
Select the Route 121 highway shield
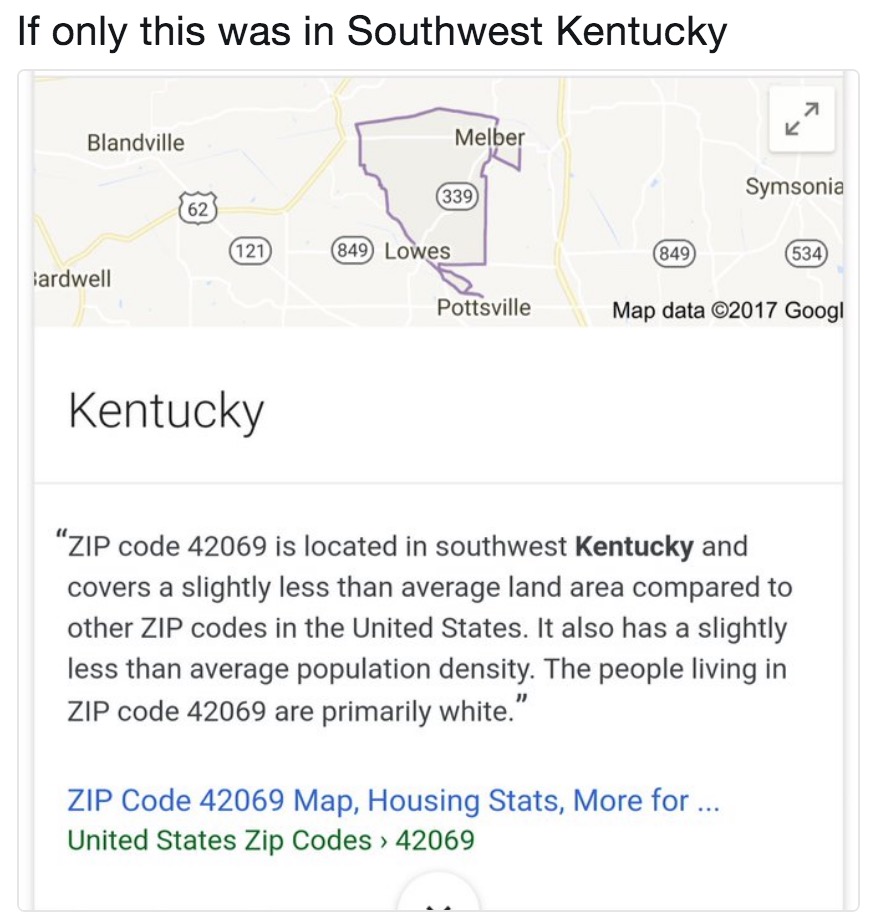251,251
